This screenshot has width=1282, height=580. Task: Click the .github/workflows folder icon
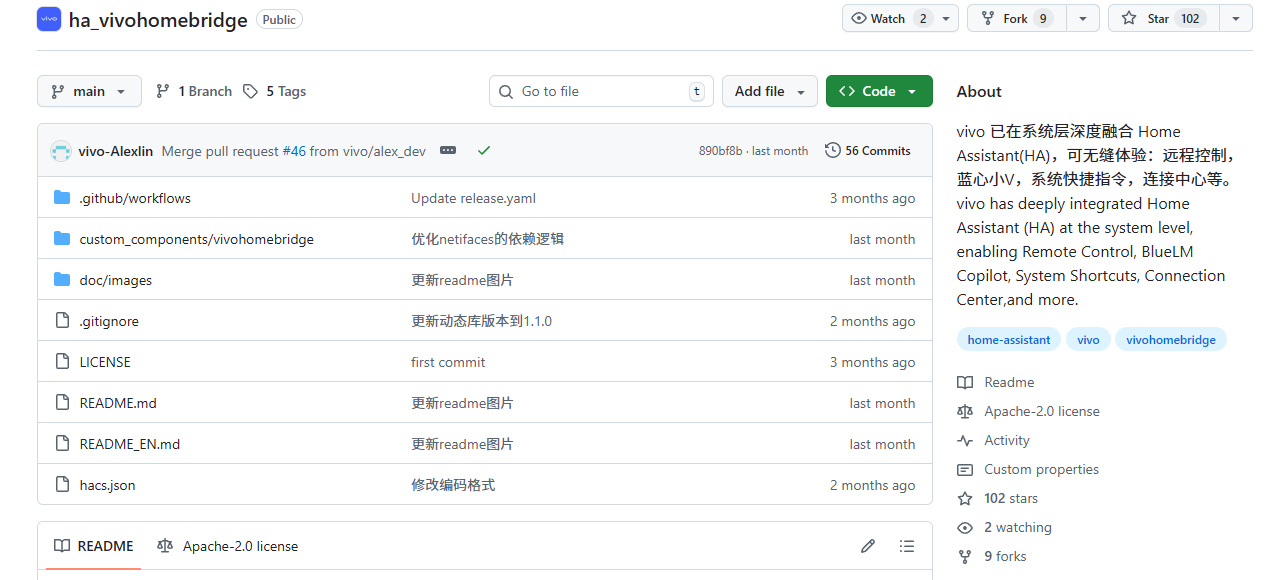(62, 198)
